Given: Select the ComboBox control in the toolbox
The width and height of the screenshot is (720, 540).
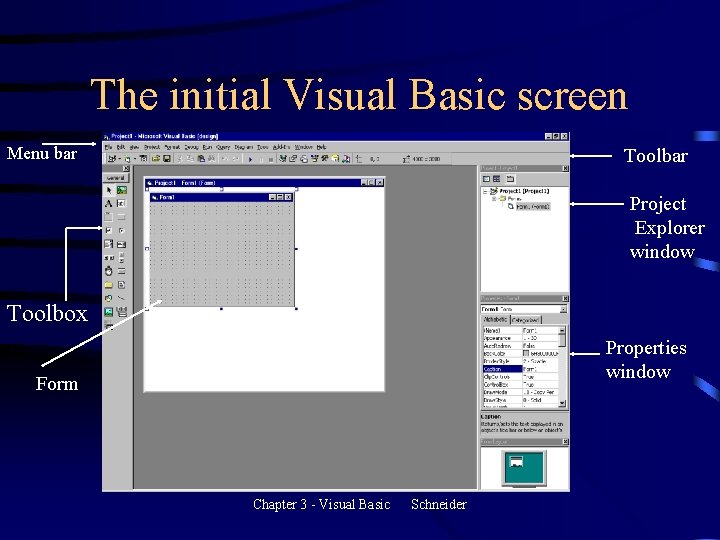Looking at the screenshot, I should click(x=109, y=244).
